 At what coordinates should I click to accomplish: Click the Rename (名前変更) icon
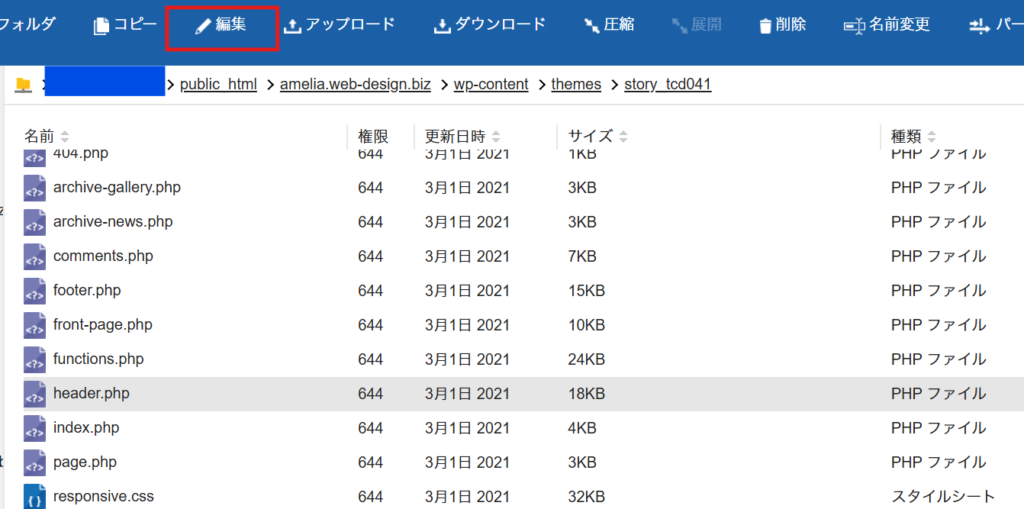[x=854, y=26]
